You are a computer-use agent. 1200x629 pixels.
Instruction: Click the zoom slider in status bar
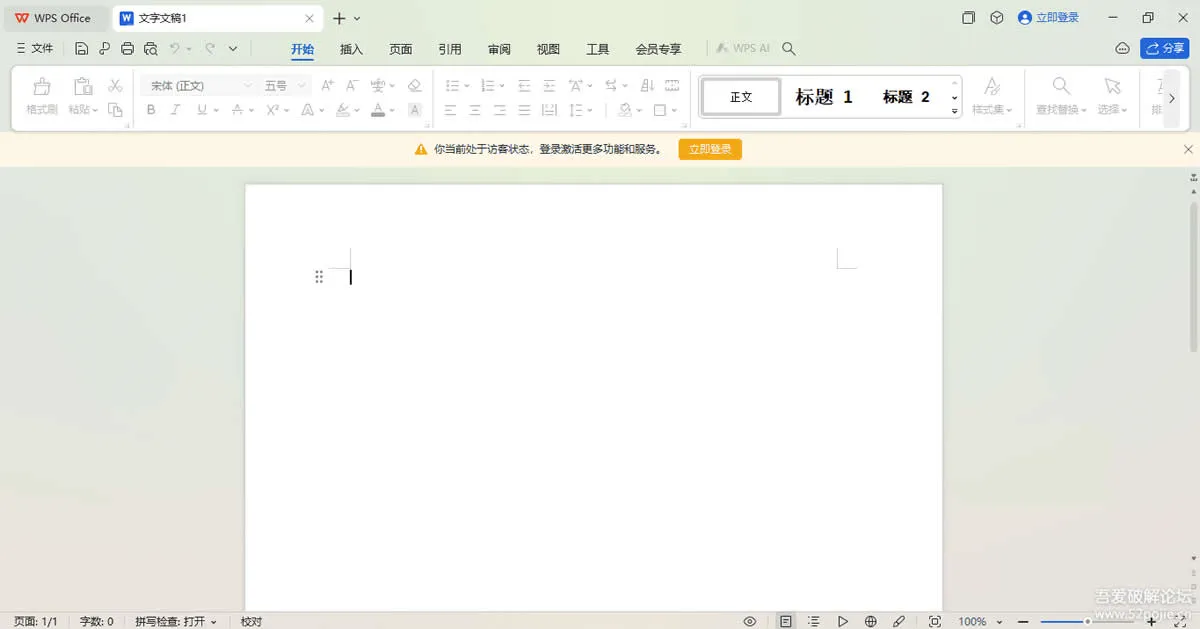(1087, 621)
